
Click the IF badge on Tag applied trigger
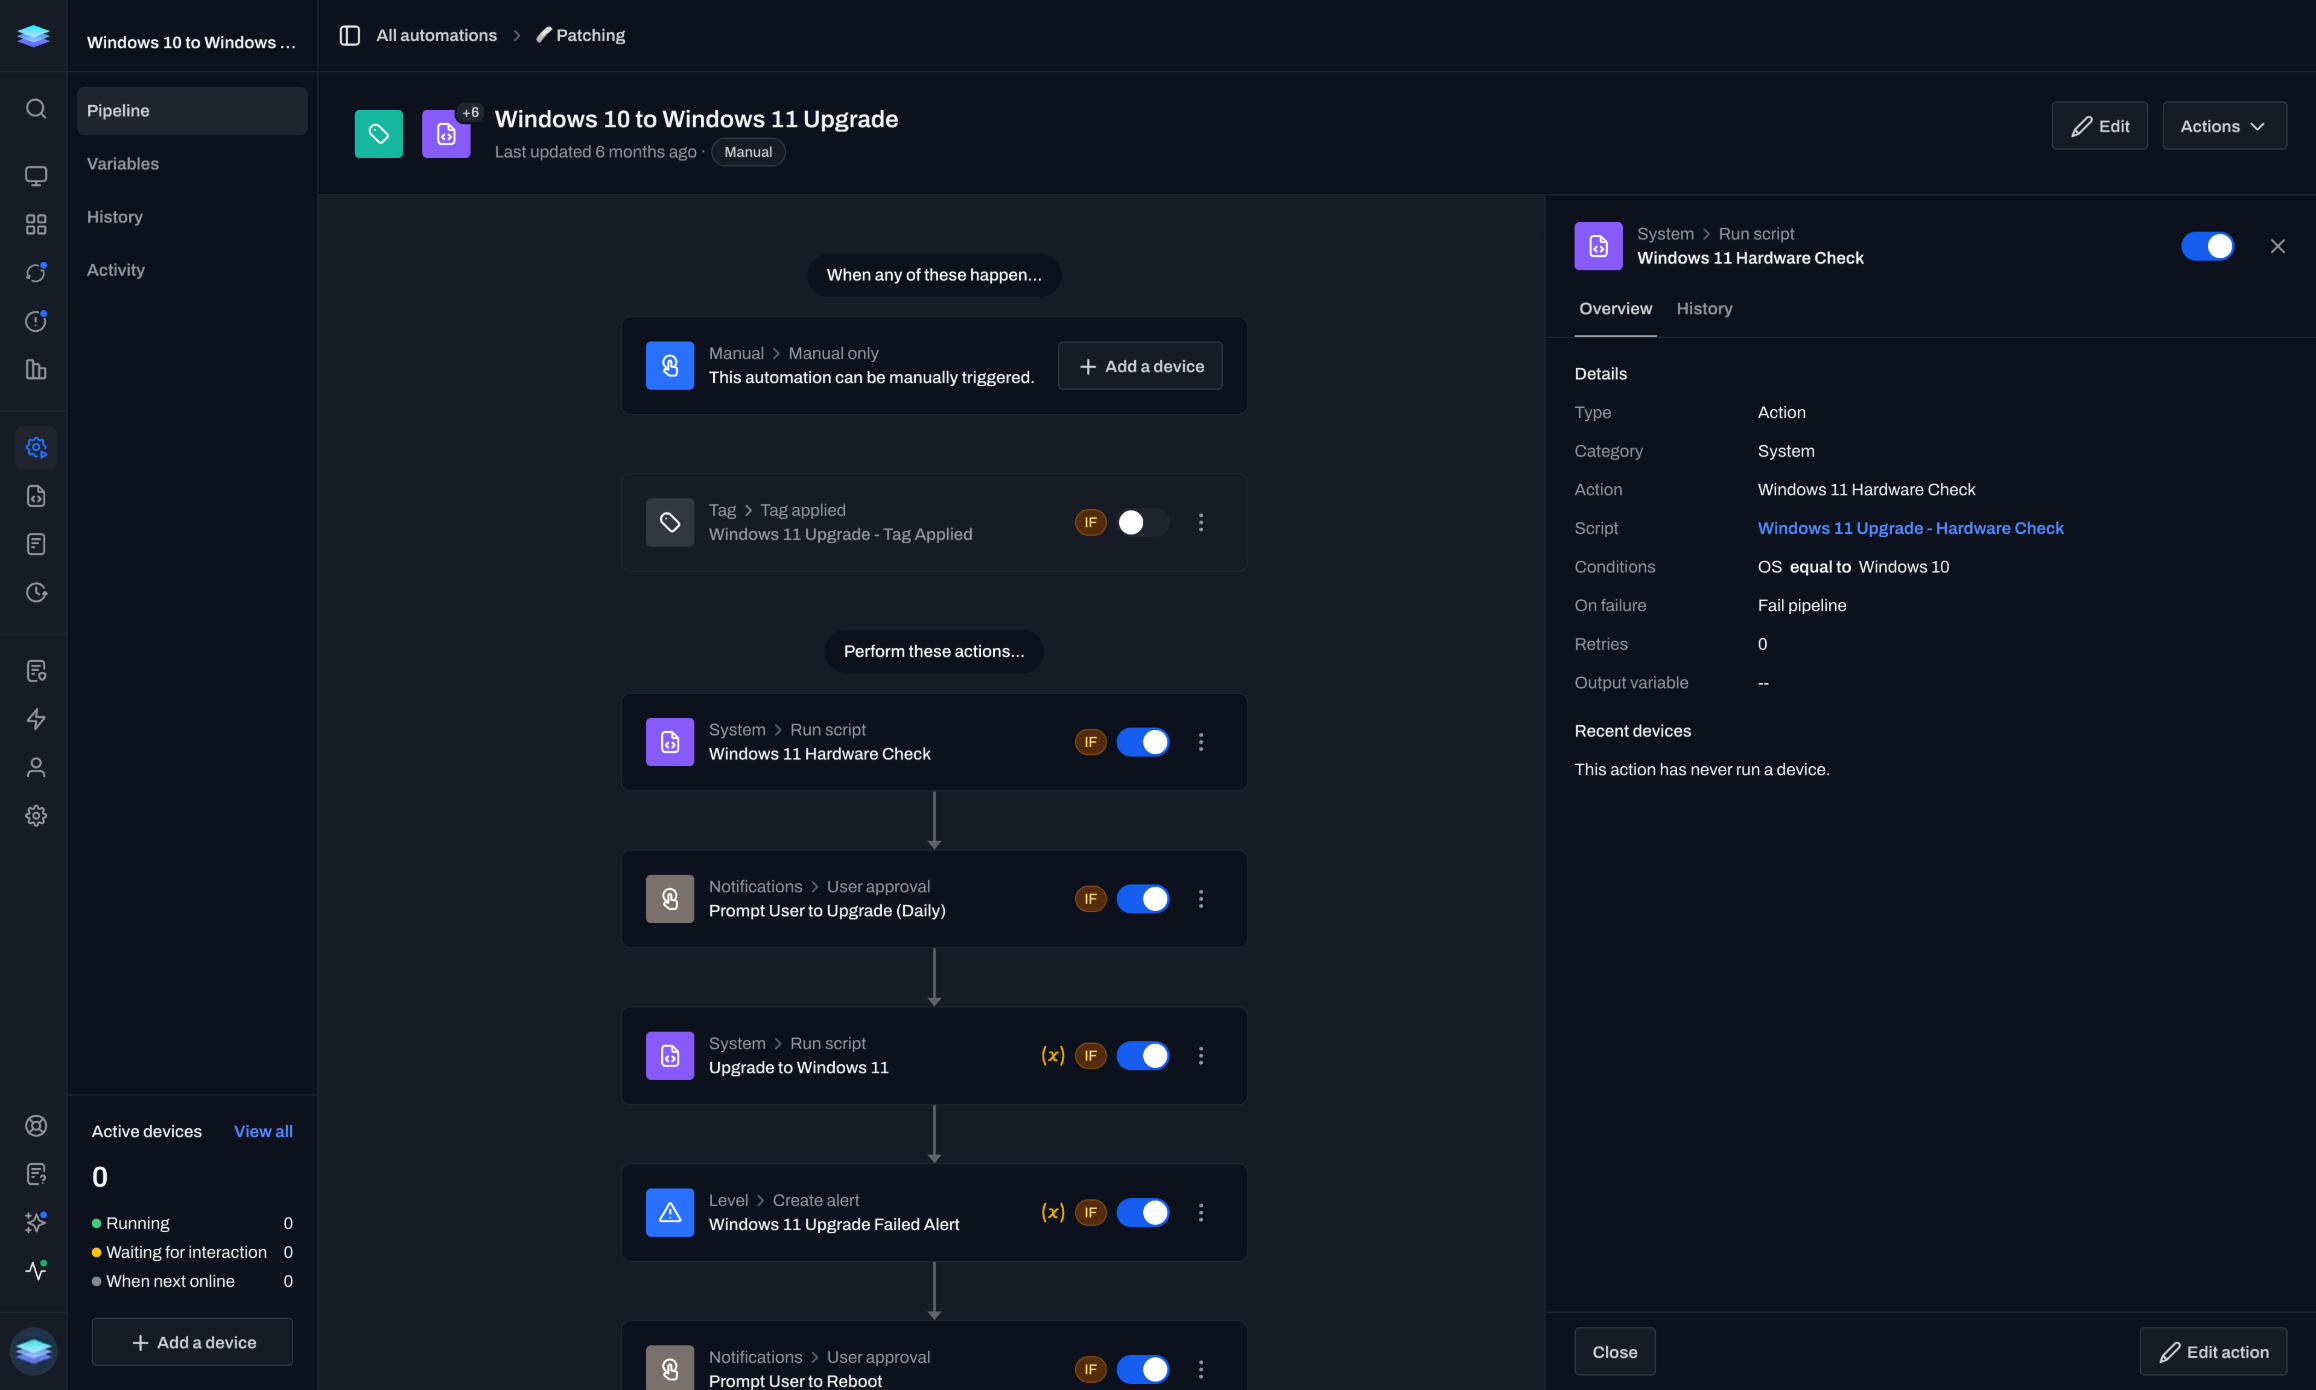point(1090,522)
